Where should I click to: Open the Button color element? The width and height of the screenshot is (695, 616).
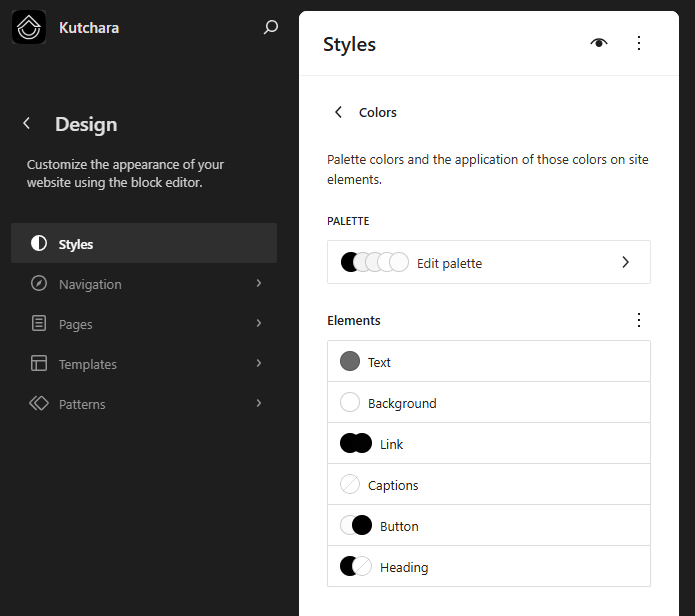[489, 525]
